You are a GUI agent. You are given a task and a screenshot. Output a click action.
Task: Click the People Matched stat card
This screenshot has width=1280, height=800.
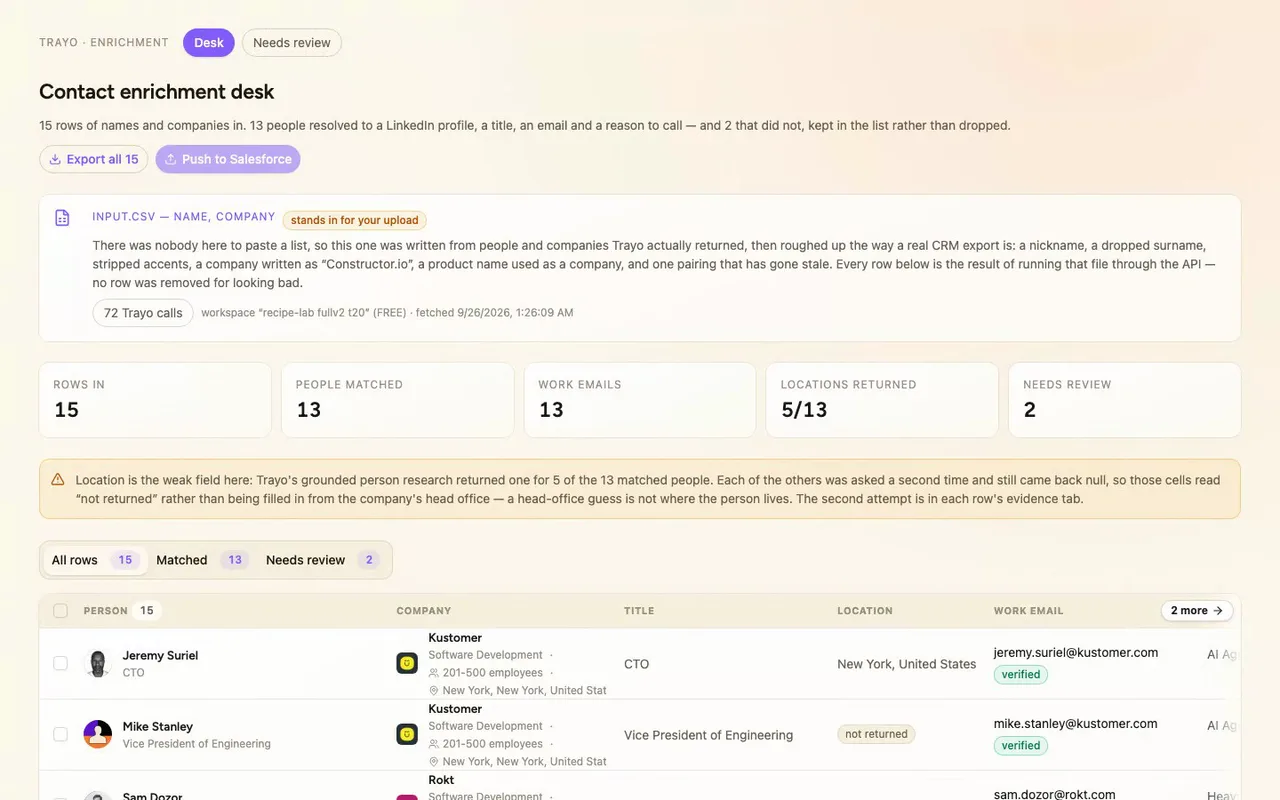(x=397, y=400)
